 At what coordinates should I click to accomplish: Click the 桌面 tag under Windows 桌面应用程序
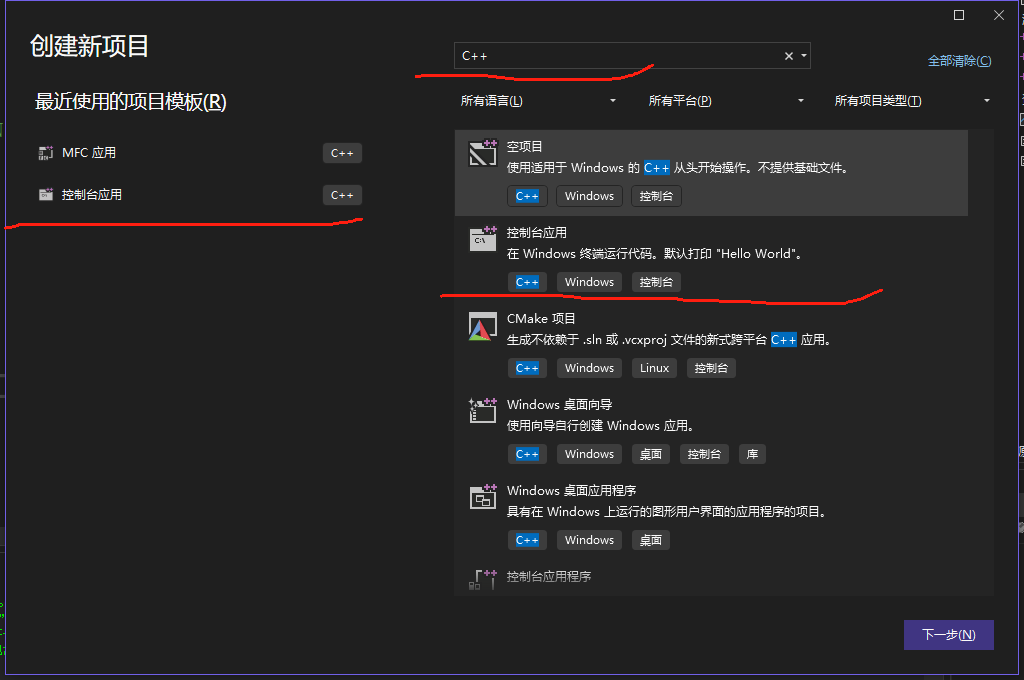[x=650, y=540]
